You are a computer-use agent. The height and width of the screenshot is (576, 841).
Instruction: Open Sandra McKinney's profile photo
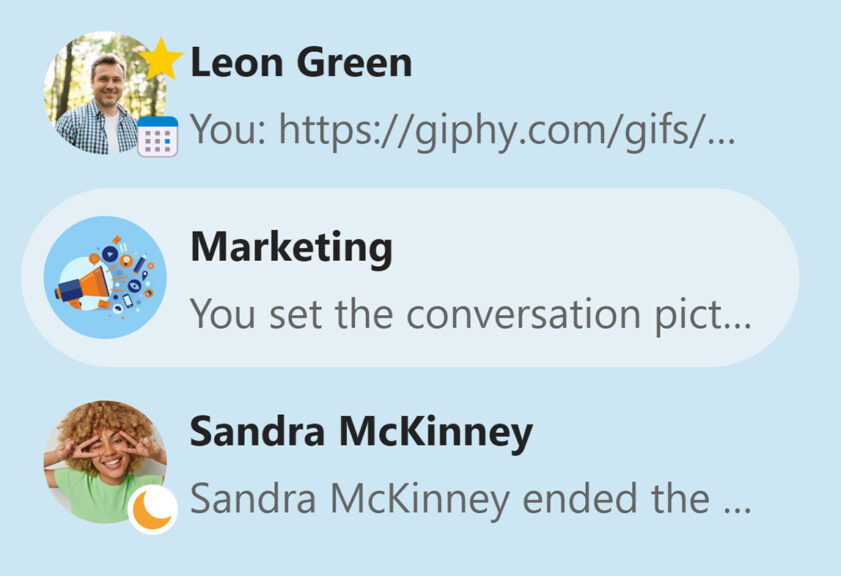tap(105, 462)
